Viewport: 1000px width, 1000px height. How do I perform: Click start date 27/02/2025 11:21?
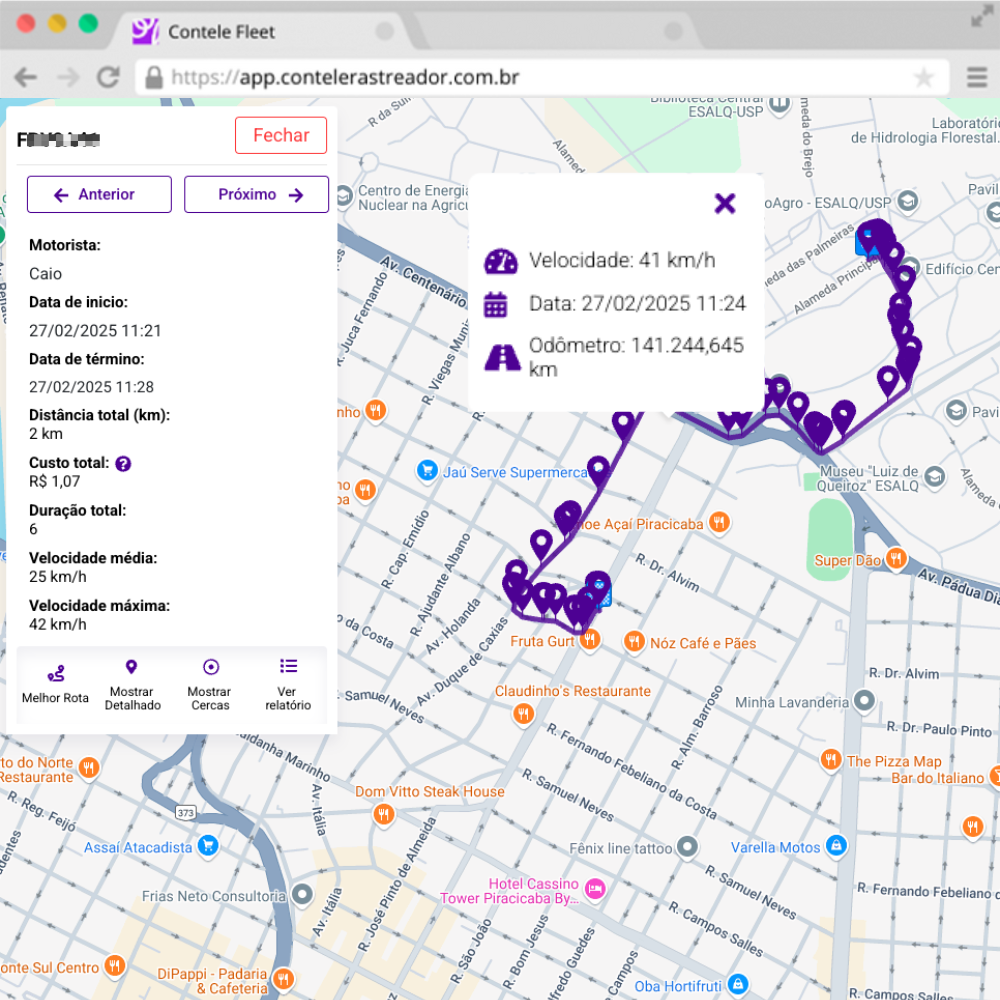coord(95,330)
